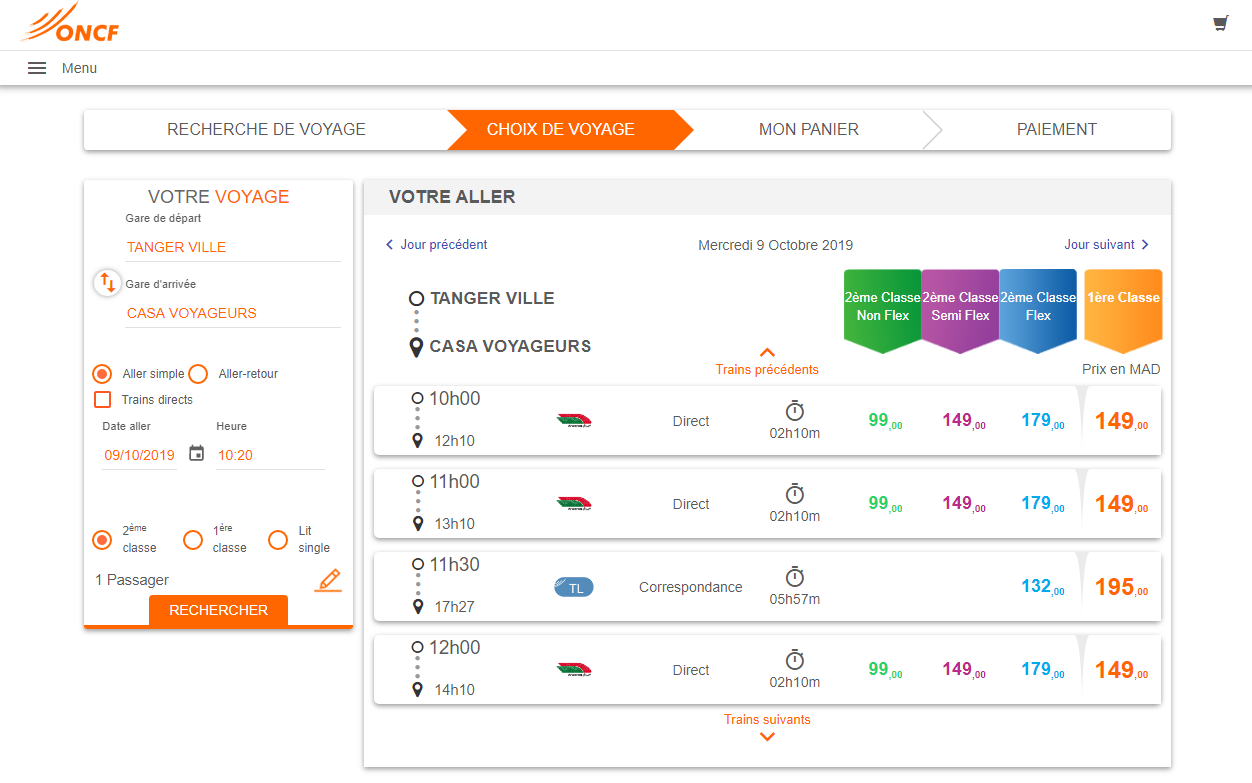
Task: Go to Jour suivant
Action: [x=1107, y=245]
